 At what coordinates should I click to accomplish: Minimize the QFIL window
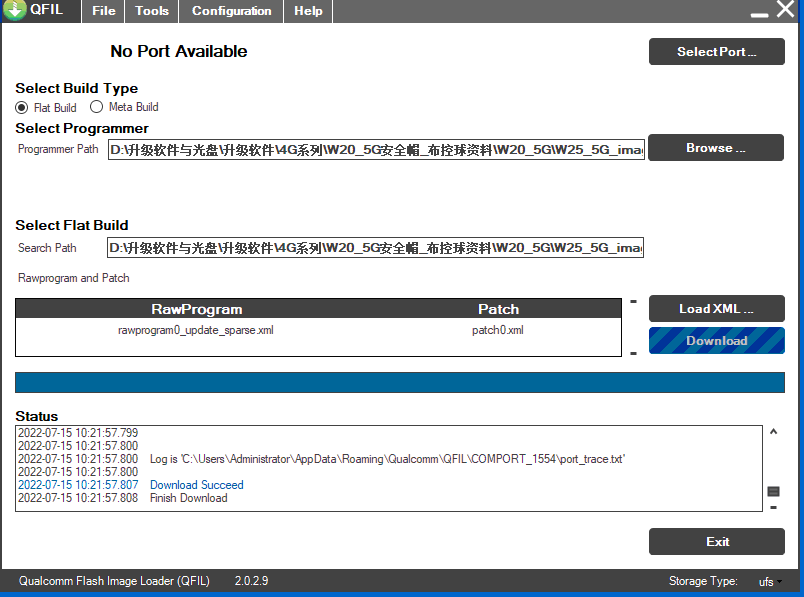pos(759,15)
